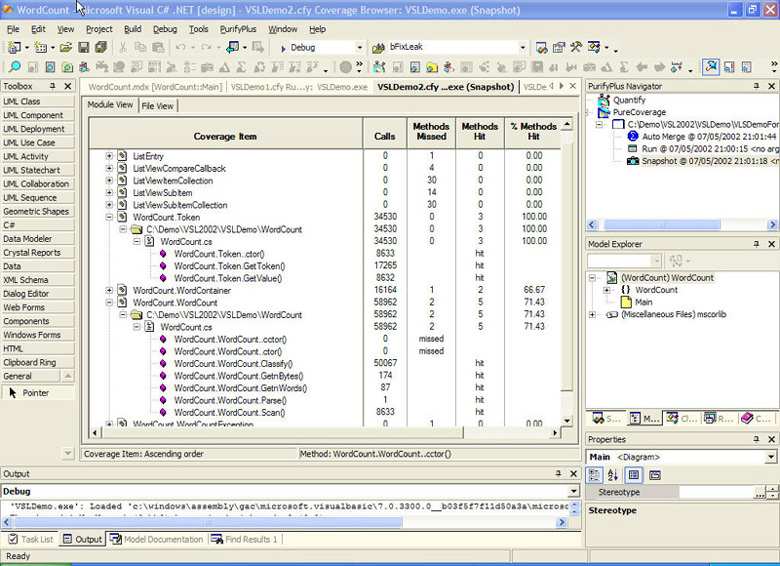This screenshot has height=566, width=780.
Task: Click the Property Pages icon in the Properties panel
Action: 655,475
